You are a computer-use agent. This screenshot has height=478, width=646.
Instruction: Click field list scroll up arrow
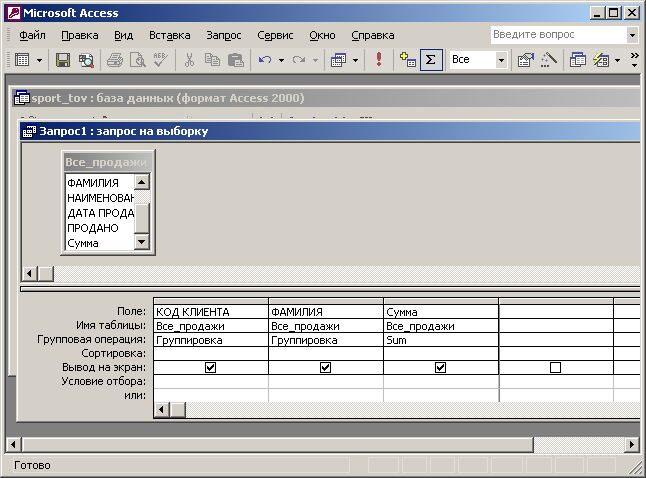coord(142,182)
